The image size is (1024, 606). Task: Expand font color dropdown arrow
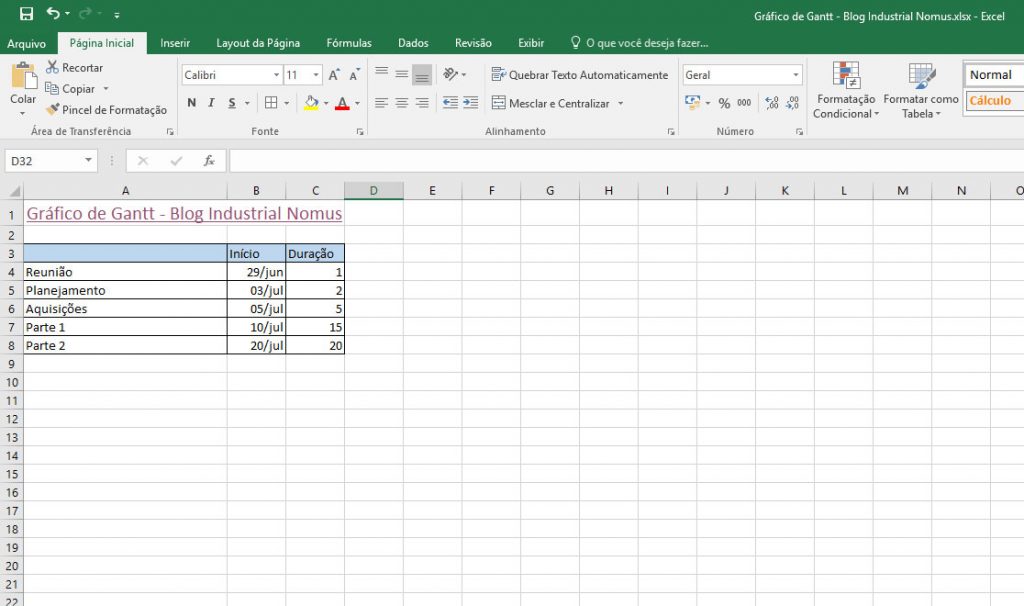click(x=357, y=103)
